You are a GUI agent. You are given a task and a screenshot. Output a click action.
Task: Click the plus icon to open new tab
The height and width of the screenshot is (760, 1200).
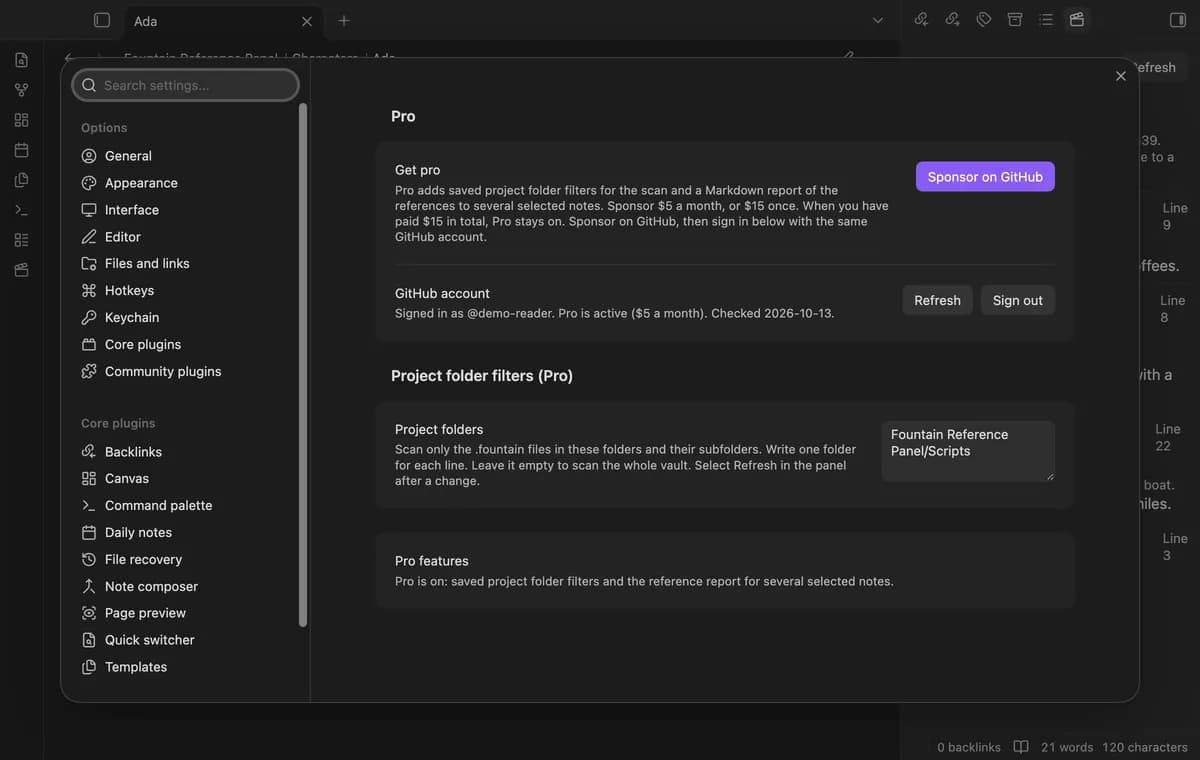[344, 20]
